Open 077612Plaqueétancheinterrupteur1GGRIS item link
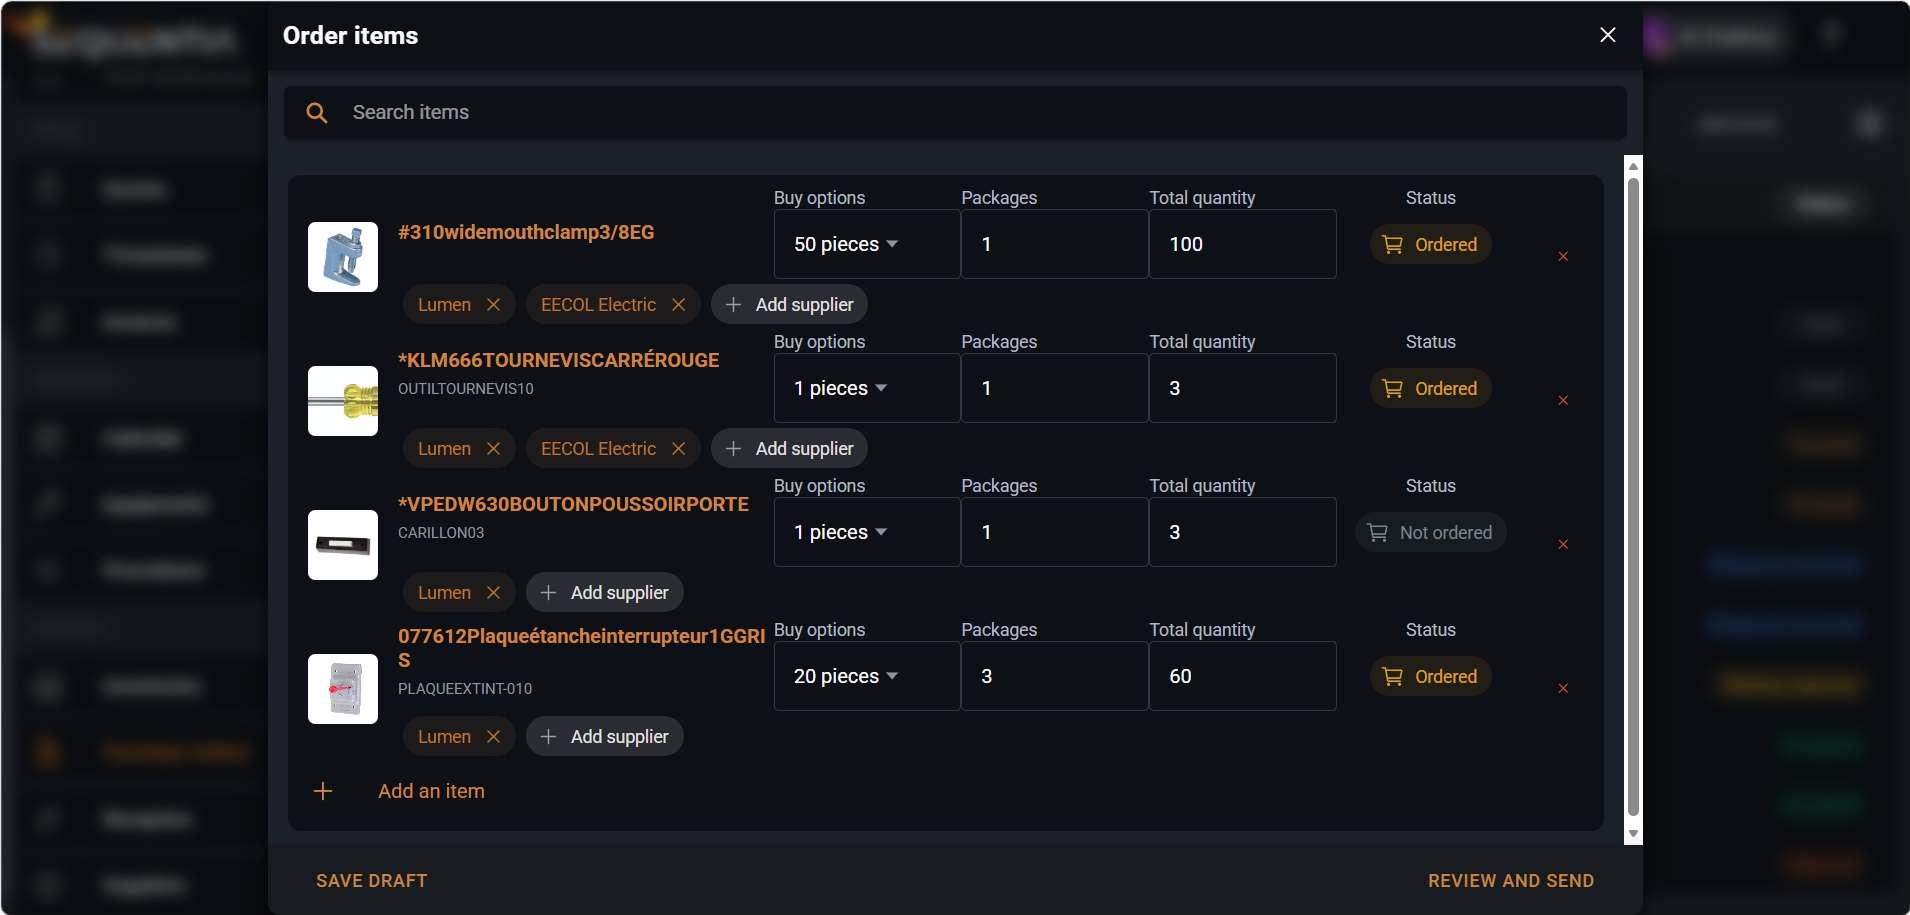Screen dimensions: 1910x915 click(581, 648)
